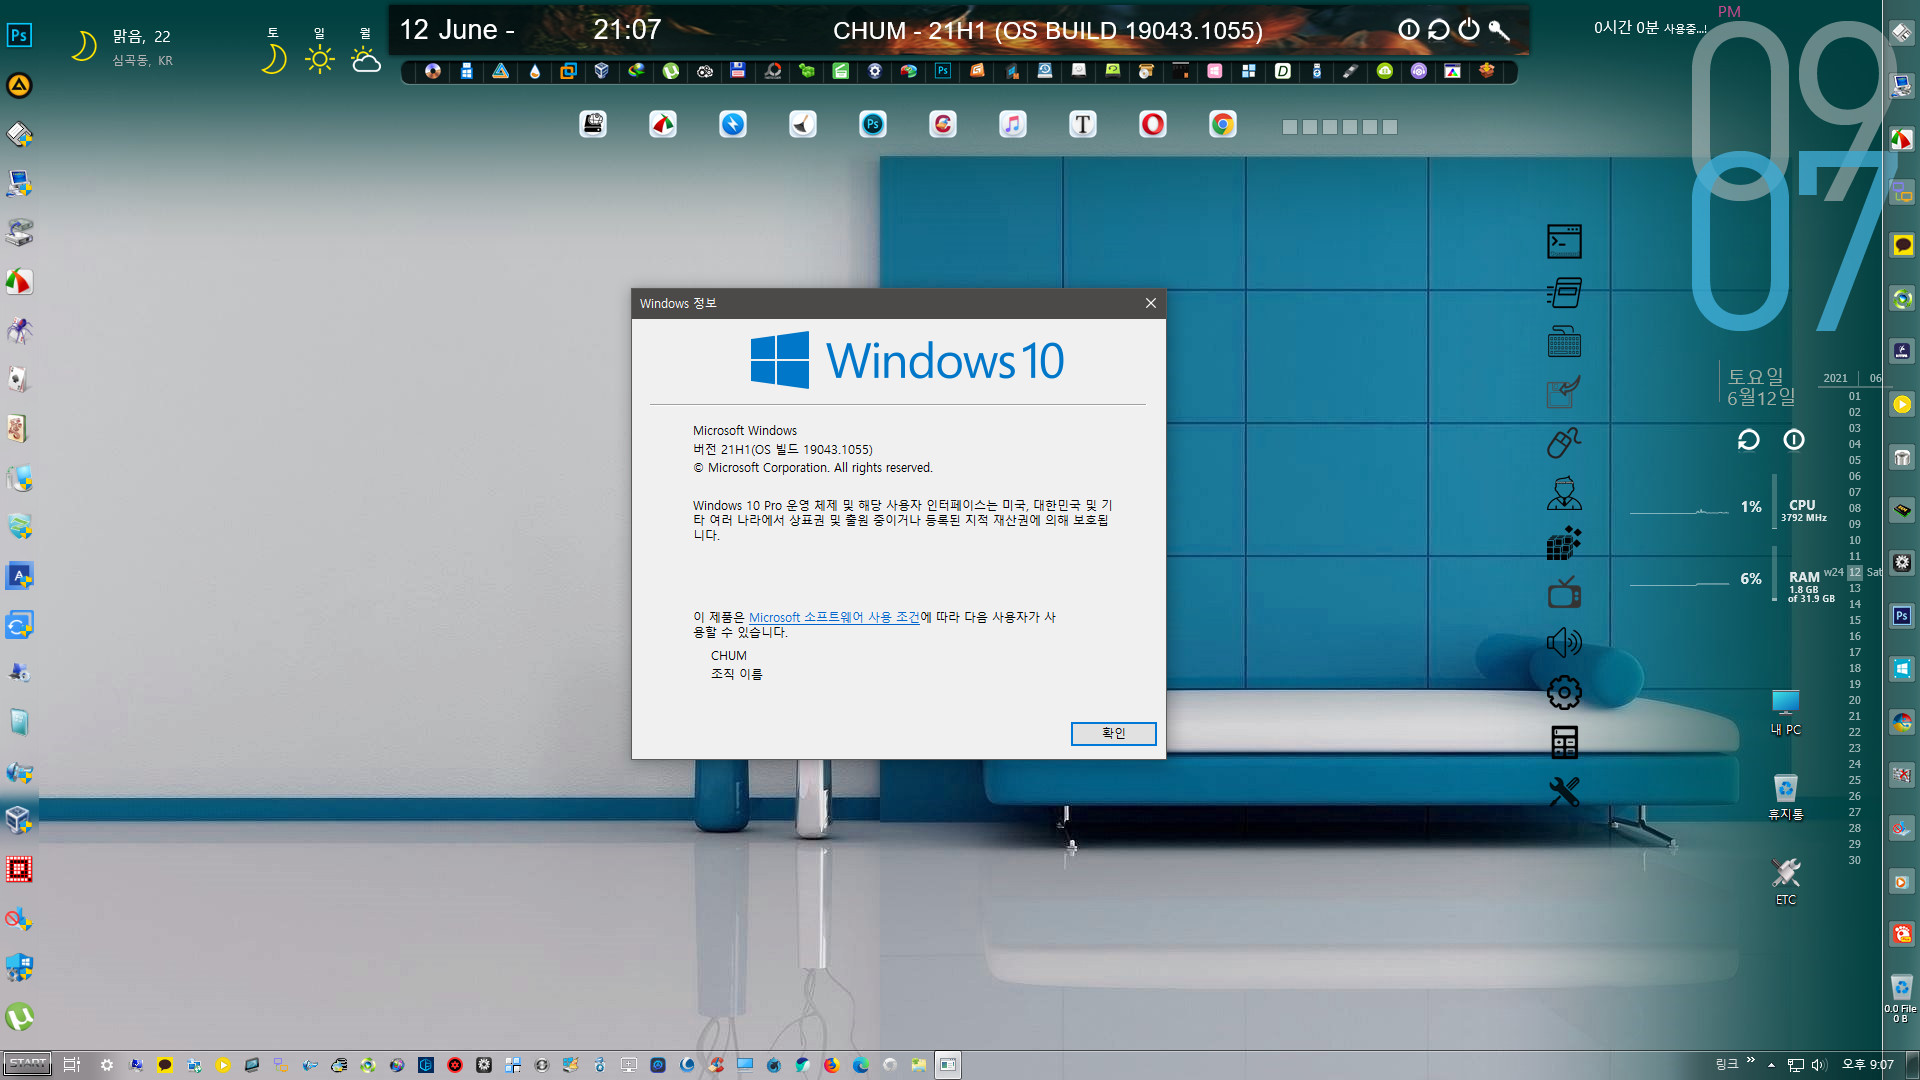Screen dimensions: 1920x1080
Task: Open KakaoTalk from the taskbar
Action: (164, 1065)
